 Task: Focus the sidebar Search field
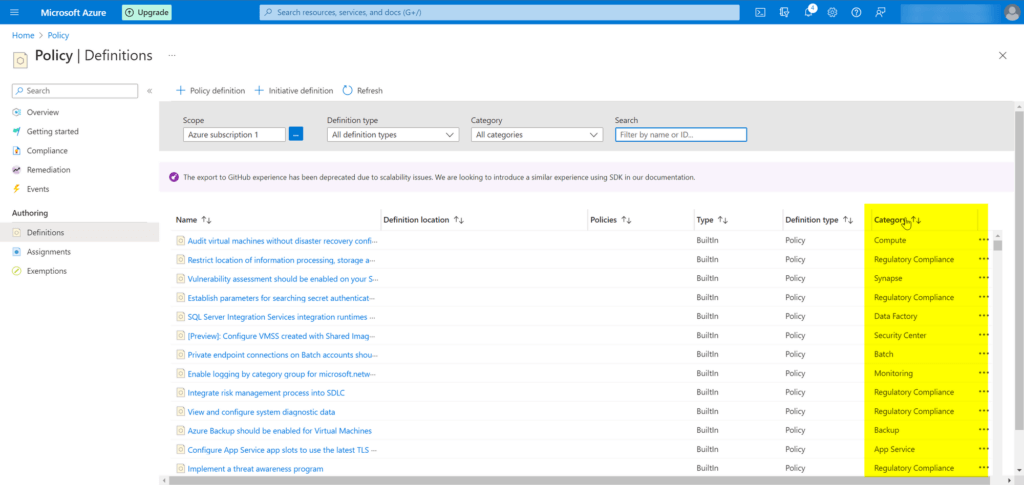click(x=75, y=91)
